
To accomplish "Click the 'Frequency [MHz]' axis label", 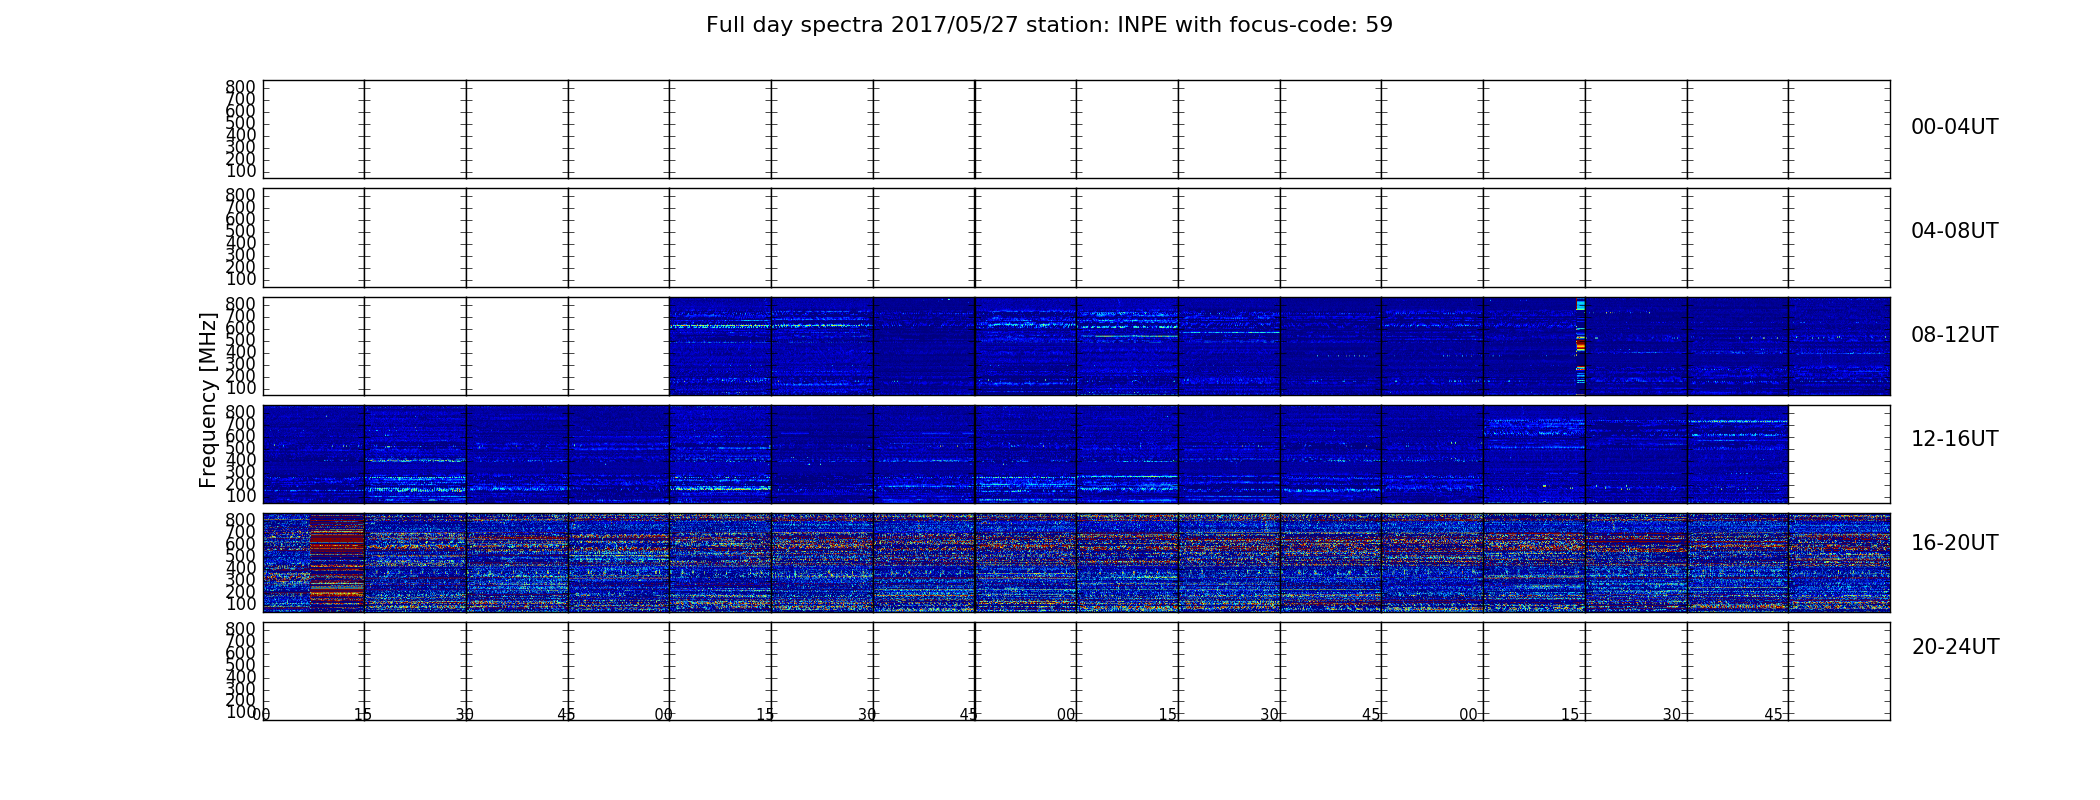I will pos(208,400).
